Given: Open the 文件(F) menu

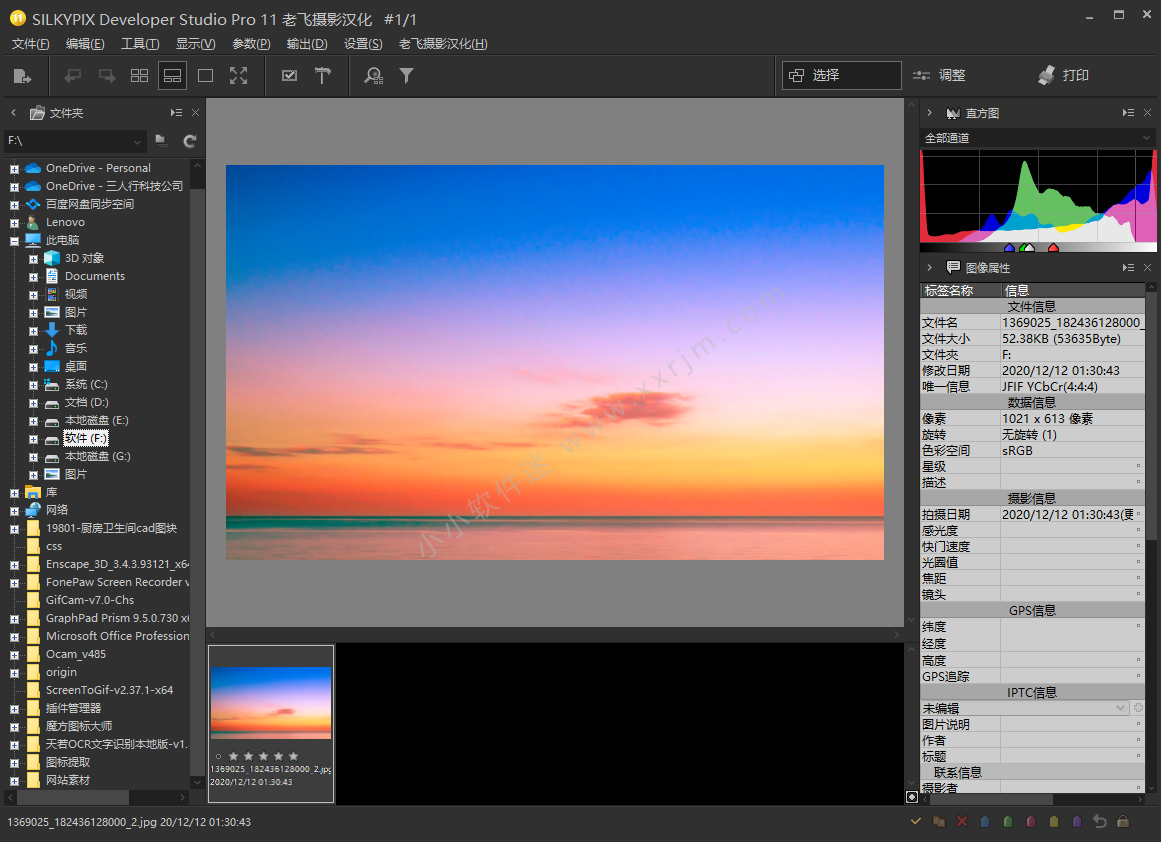Looking at the screenshot, I should point(30,44).
